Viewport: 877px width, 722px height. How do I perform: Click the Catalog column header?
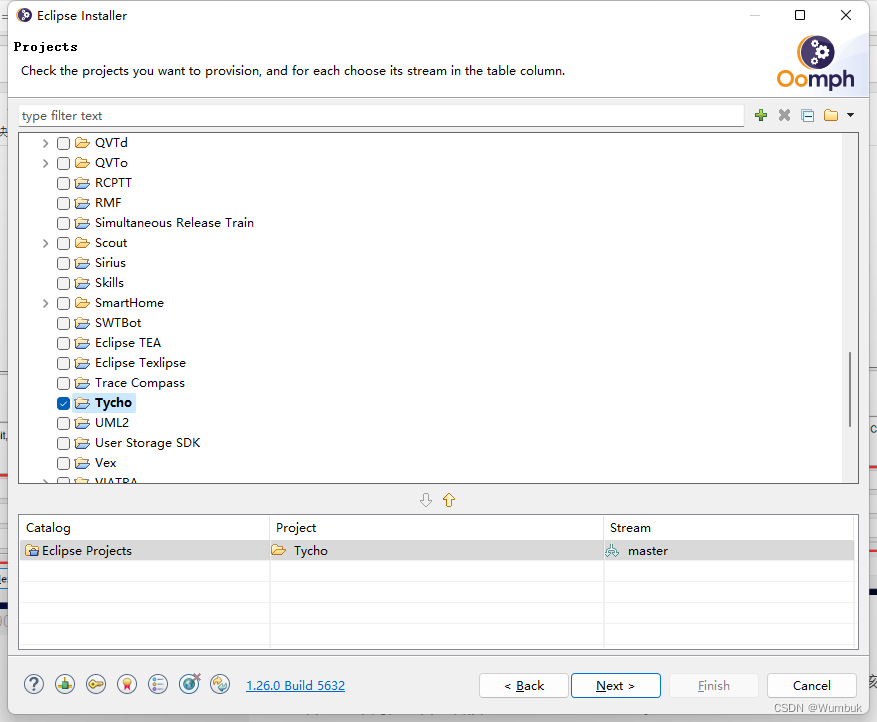(x=144, y=528)
